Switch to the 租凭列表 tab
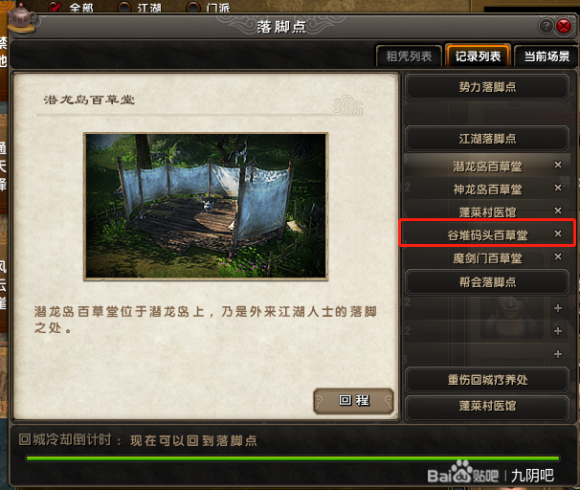 (409, 56)
